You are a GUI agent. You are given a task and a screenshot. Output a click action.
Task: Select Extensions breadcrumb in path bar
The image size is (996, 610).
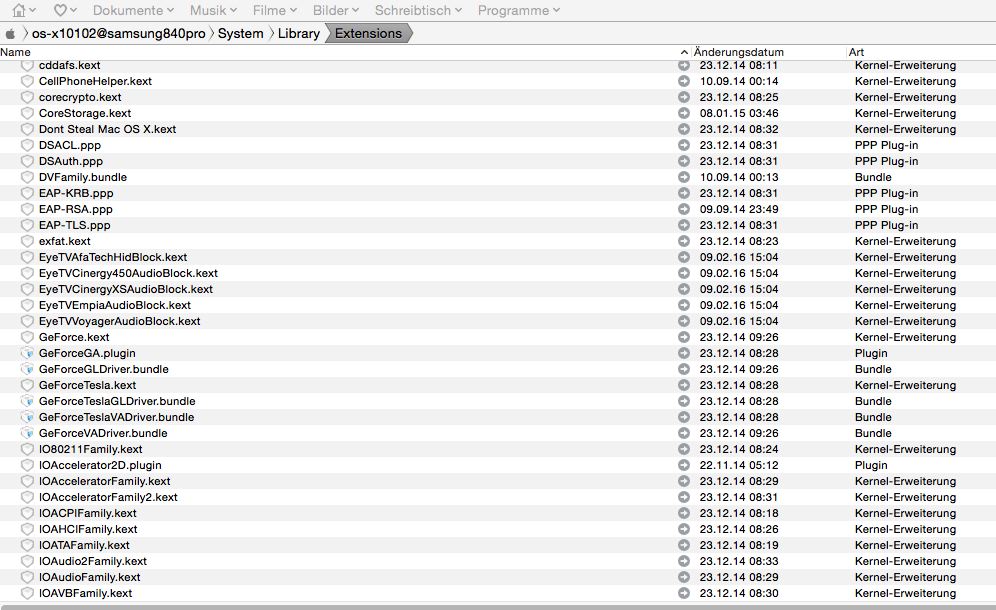click(x=368, y=34)
